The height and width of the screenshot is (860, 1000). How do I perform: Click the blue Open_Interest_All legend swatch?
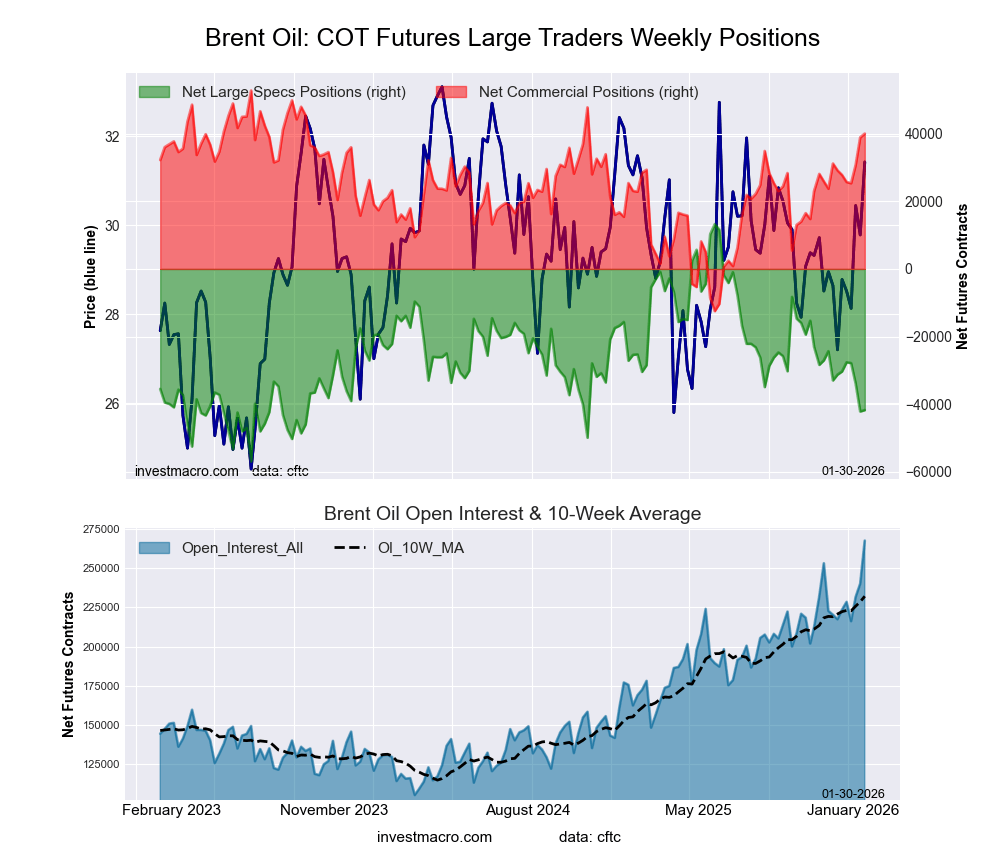coord(155,547)
